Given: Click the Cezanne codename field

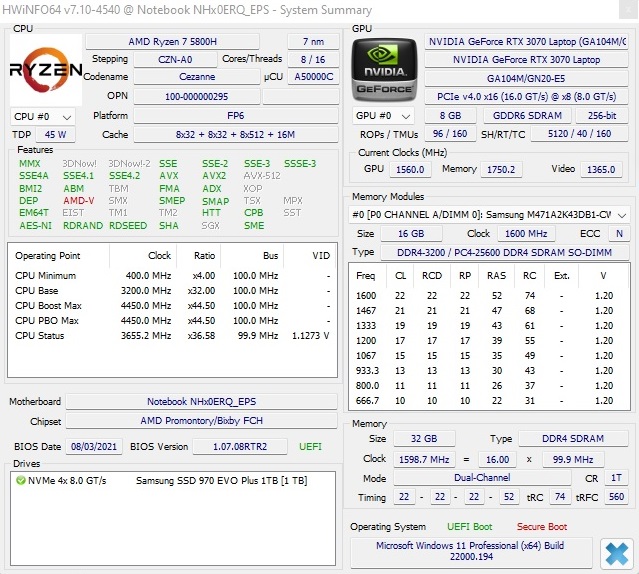Looking at the screenshot, I should click(x=197, y=77).
